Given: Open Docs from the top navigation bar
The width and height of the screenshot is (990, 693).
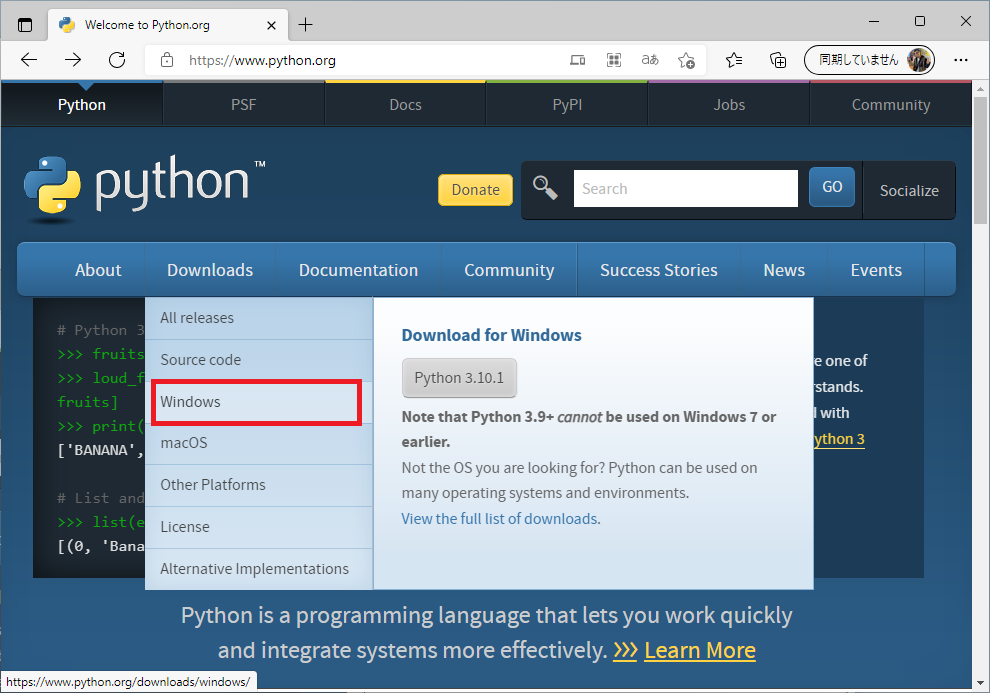Looking at the screenshot, I should pos(404,104).
